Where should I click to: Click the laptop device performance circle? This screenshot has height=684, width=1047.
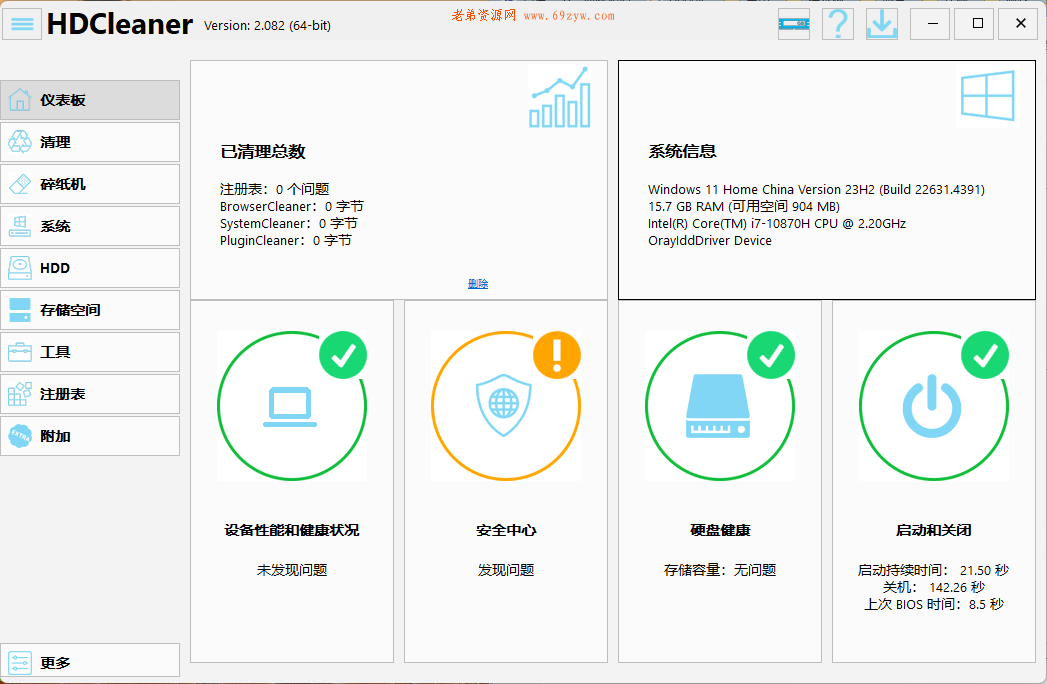click(292, 406)
